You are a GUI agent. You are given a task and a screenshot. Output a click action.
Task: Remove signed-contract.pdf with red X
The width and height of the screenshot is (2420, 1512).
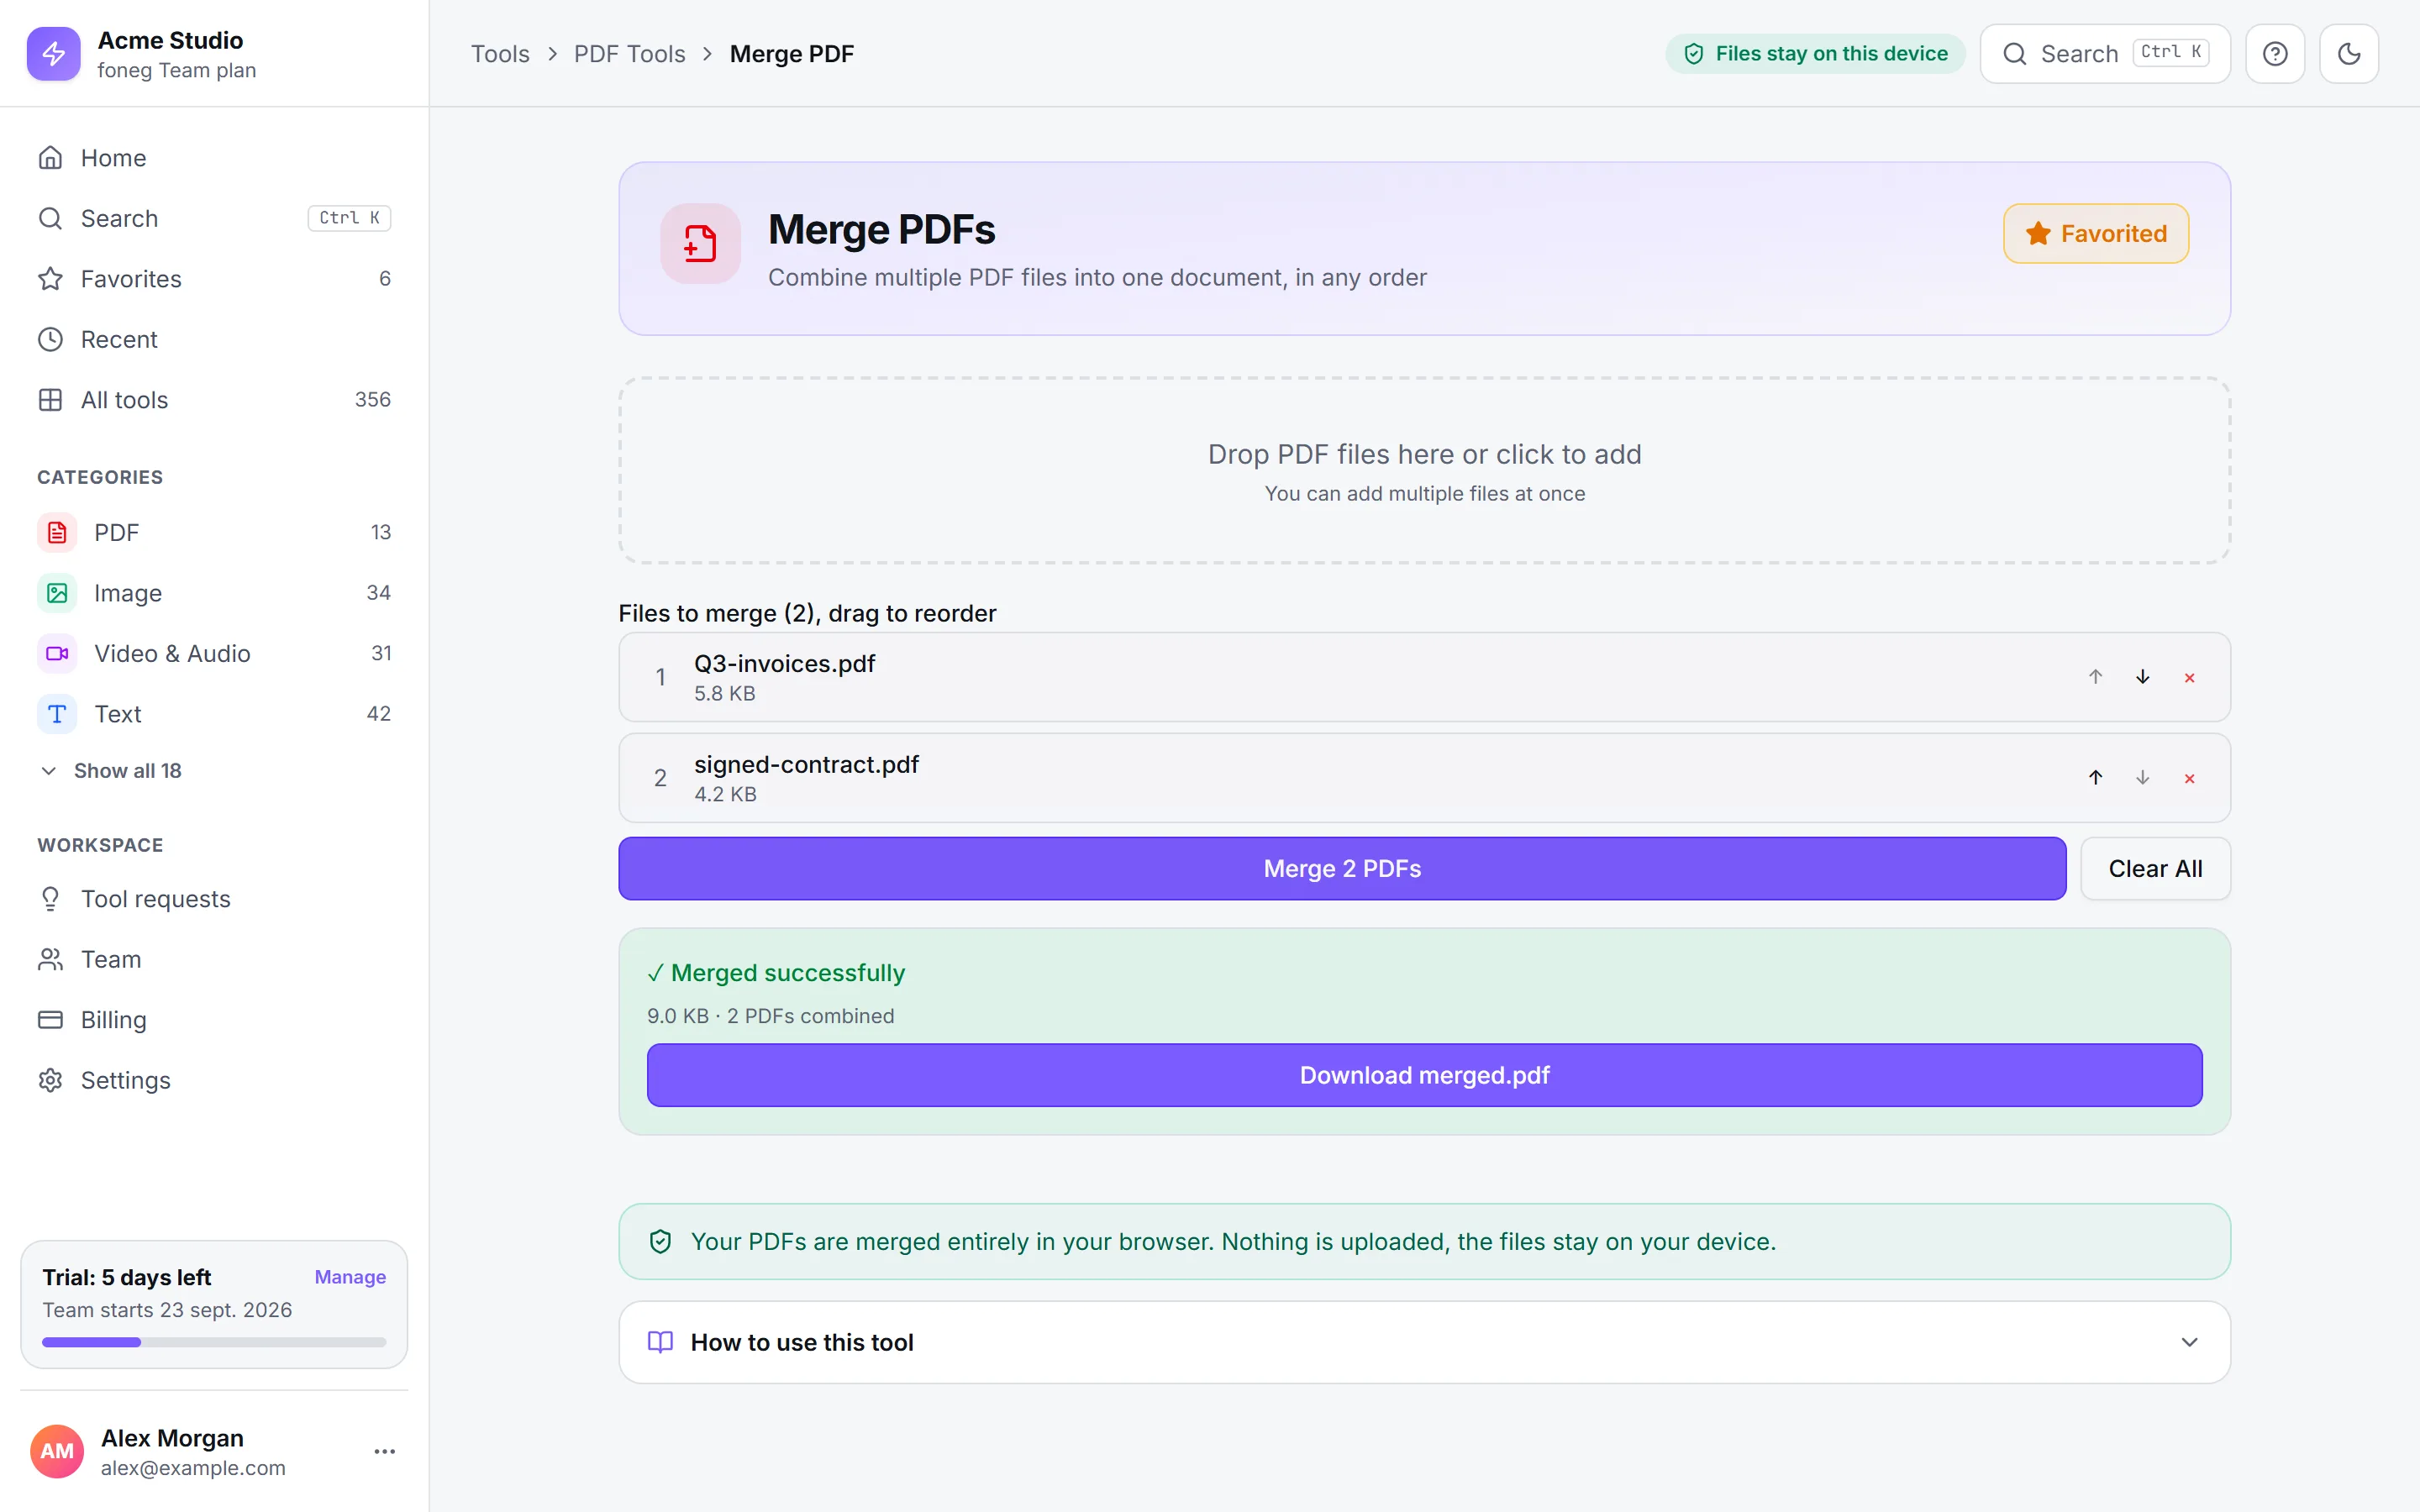click(2190, 779)
